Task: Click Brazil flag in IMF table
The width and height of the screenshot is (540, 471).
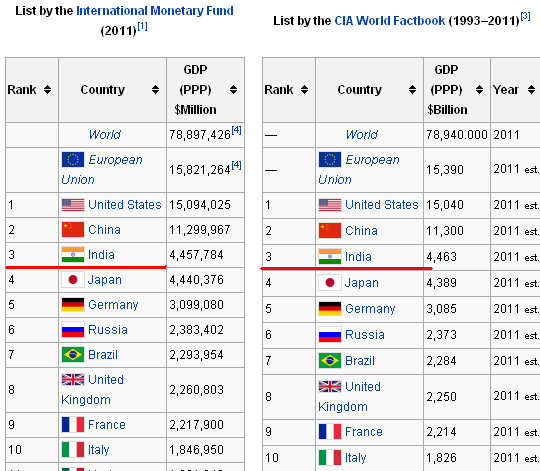Action: [73, 355]
